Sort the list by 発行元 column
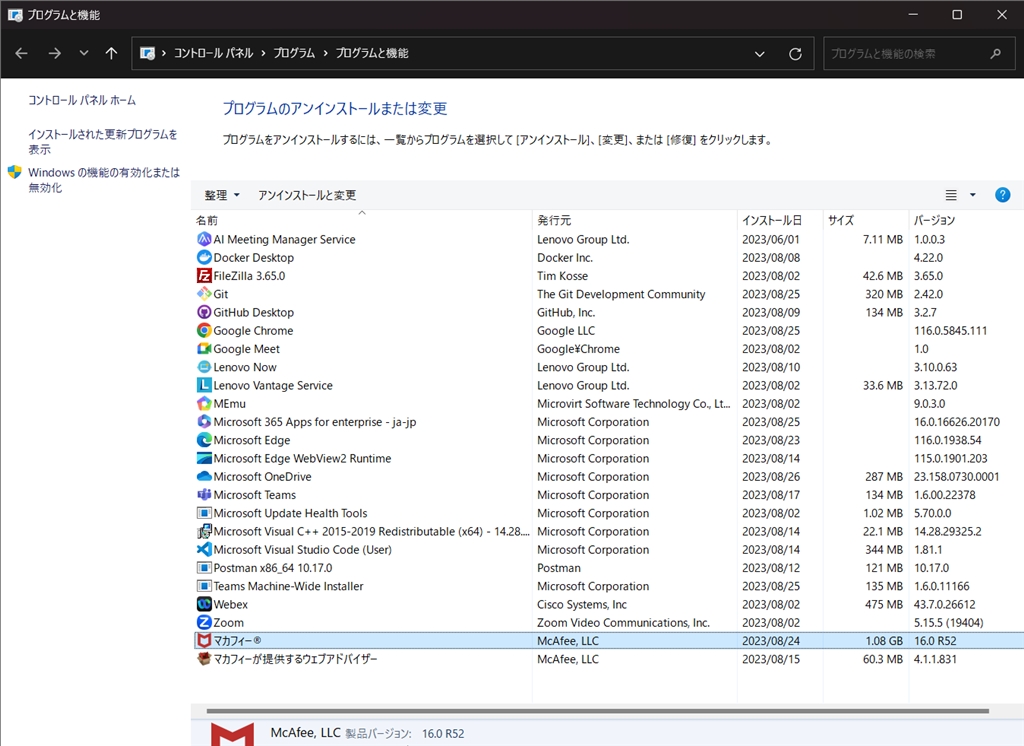1024x746 pixels. (x=554, y=221)
